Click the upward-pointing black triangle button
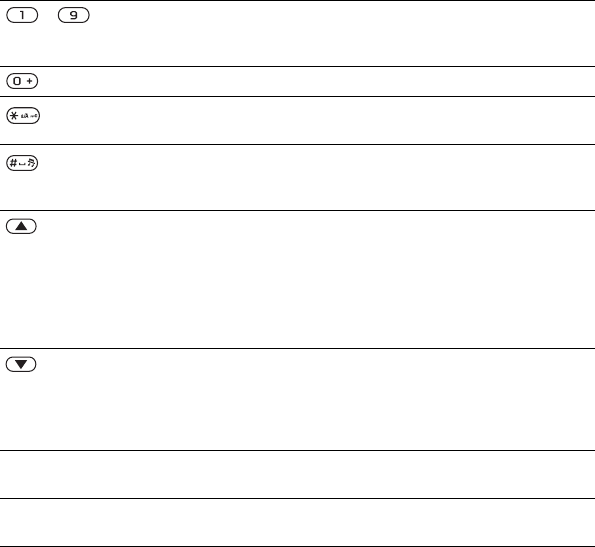595x547 pixels. tap(21, 226)
